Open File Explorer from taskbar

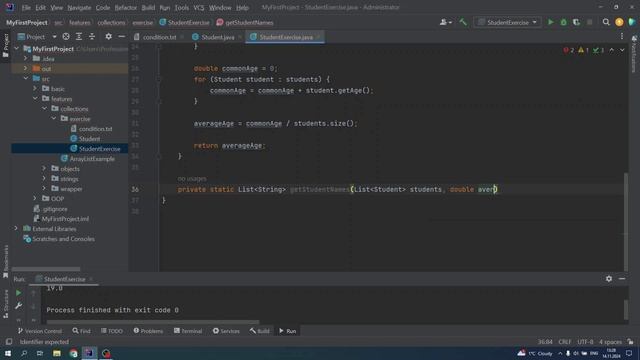(x=57, y=353)
